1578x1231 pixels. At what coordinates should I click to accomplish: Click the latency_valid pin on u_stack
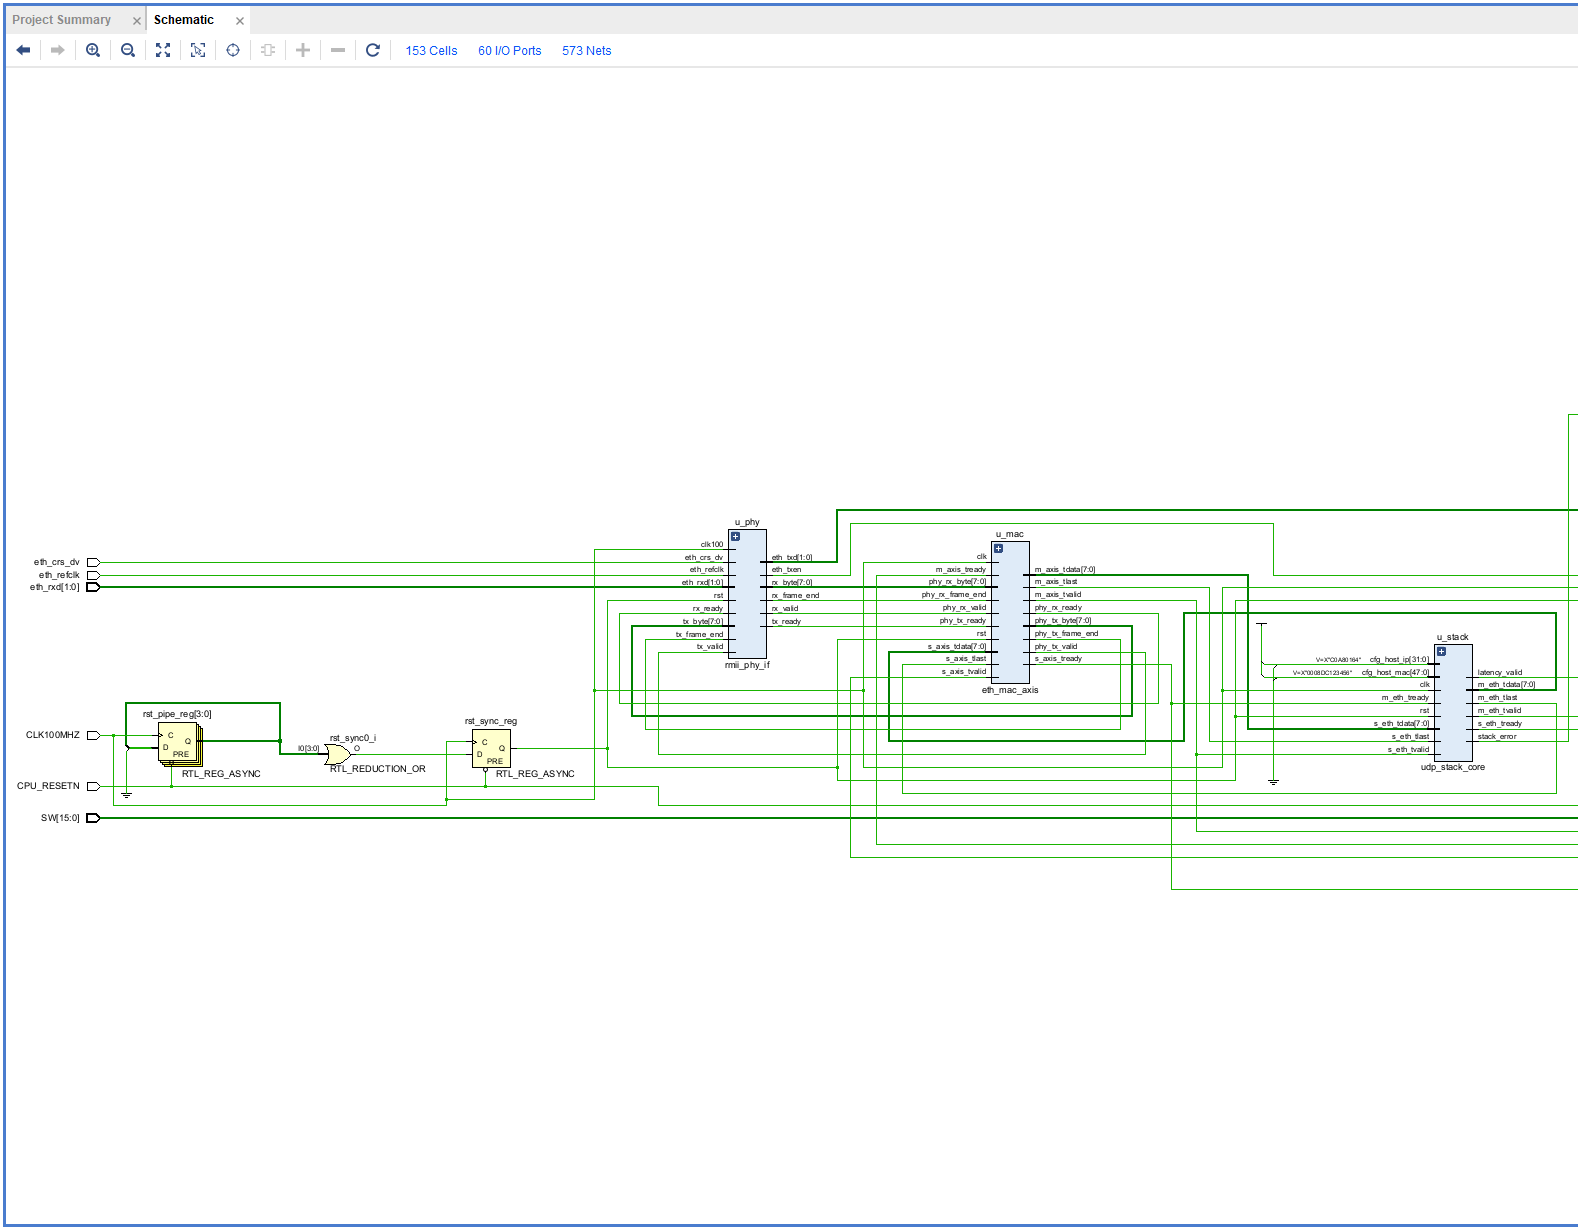tap(1500, 673)
